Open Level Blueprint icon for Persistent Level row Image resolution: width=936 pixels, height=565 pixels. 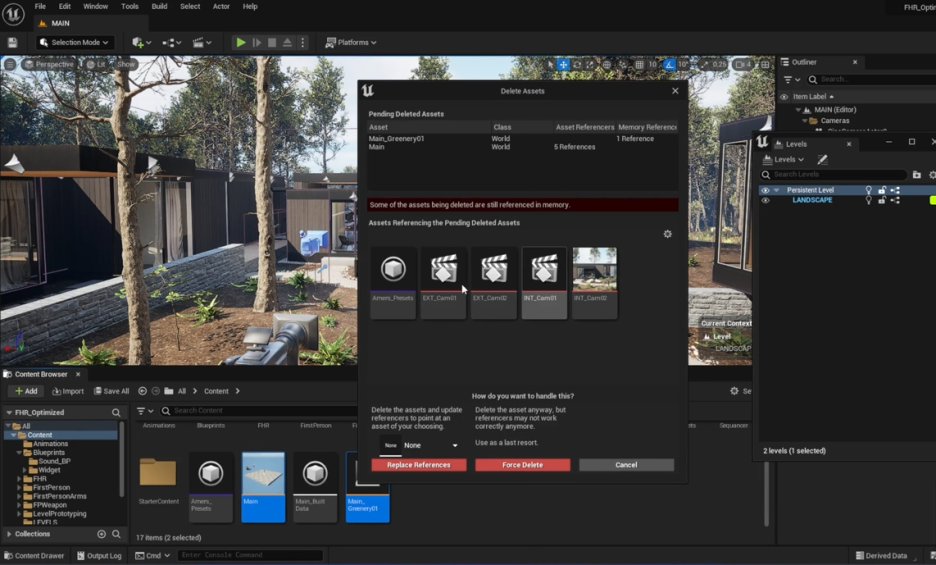[895, 191]
